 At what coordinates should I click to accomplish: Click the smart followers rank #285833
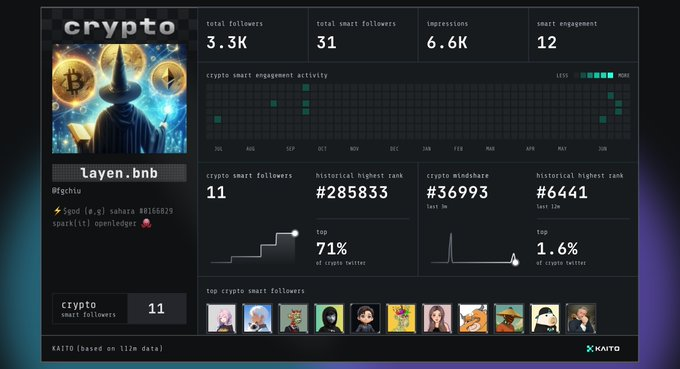pos(352,192)
